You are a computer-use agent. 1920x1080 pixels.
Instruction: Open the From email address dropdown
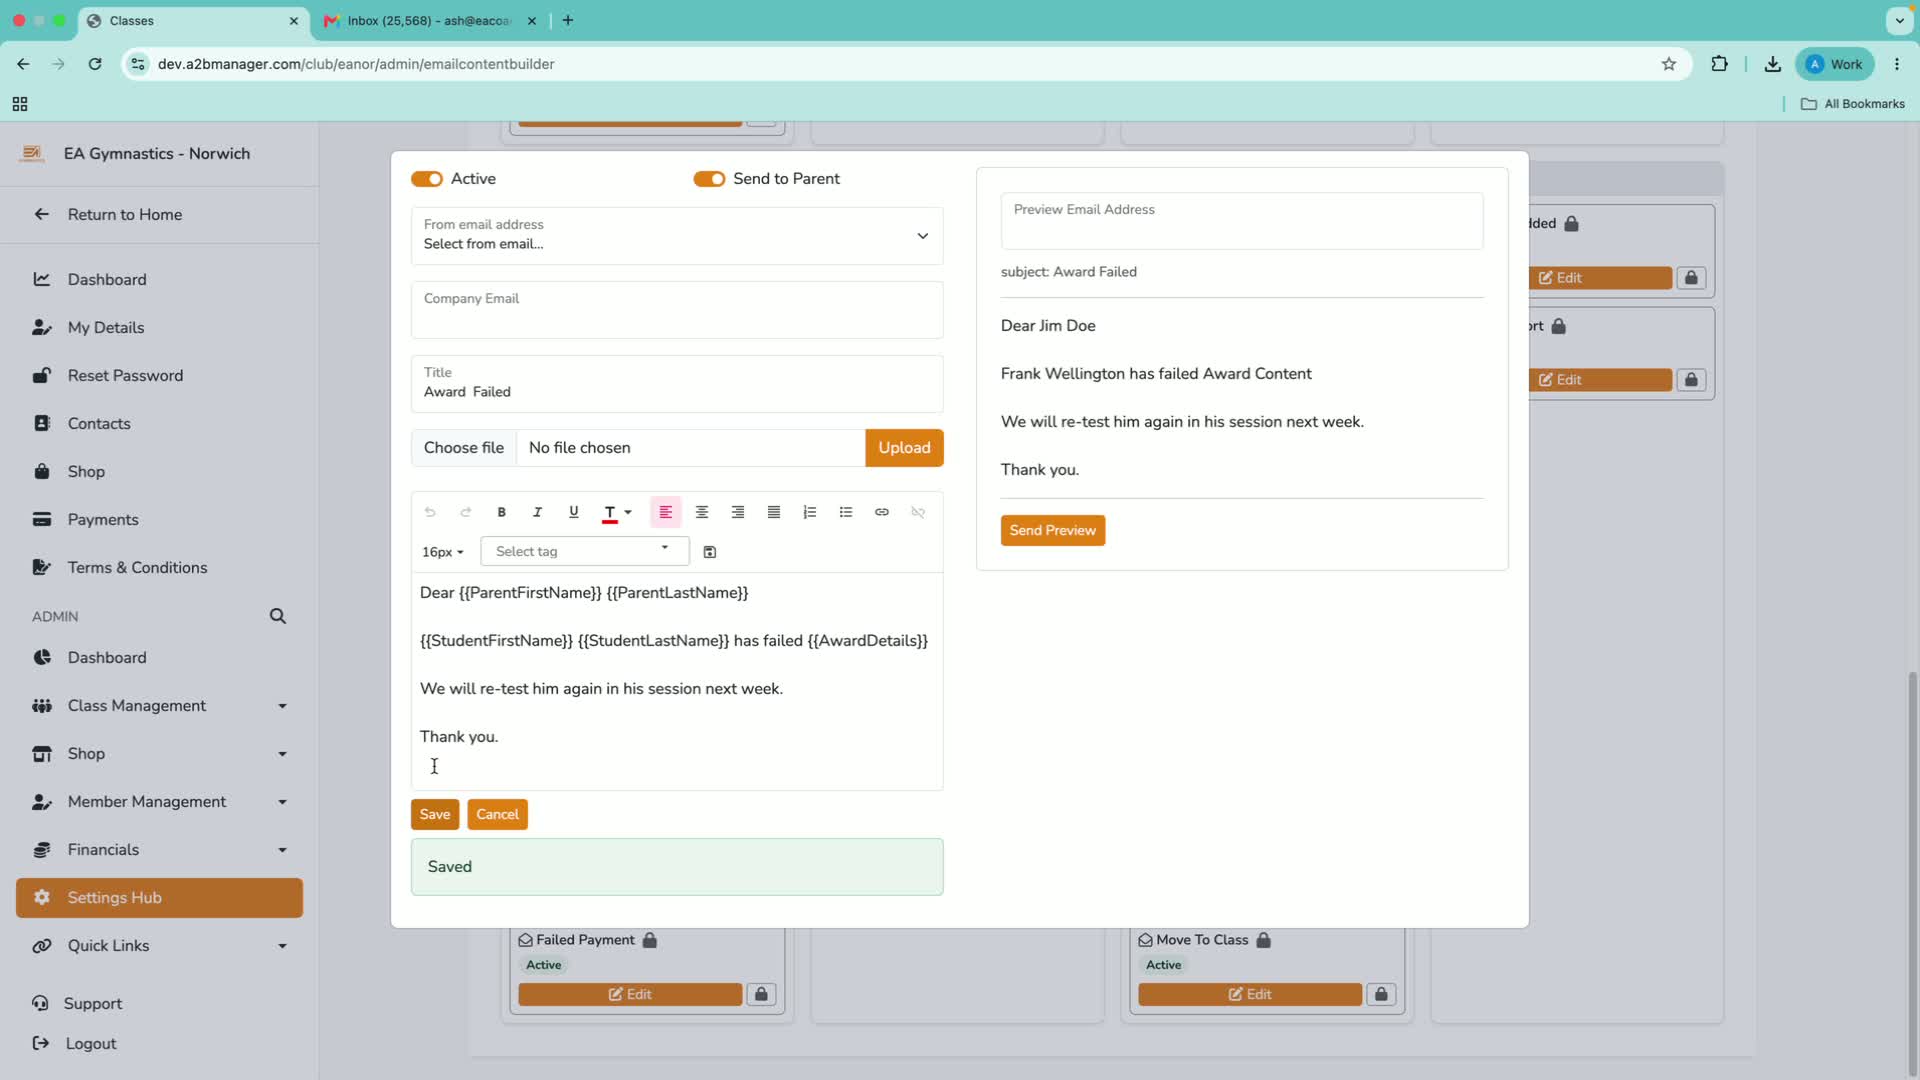coord(677,236)
